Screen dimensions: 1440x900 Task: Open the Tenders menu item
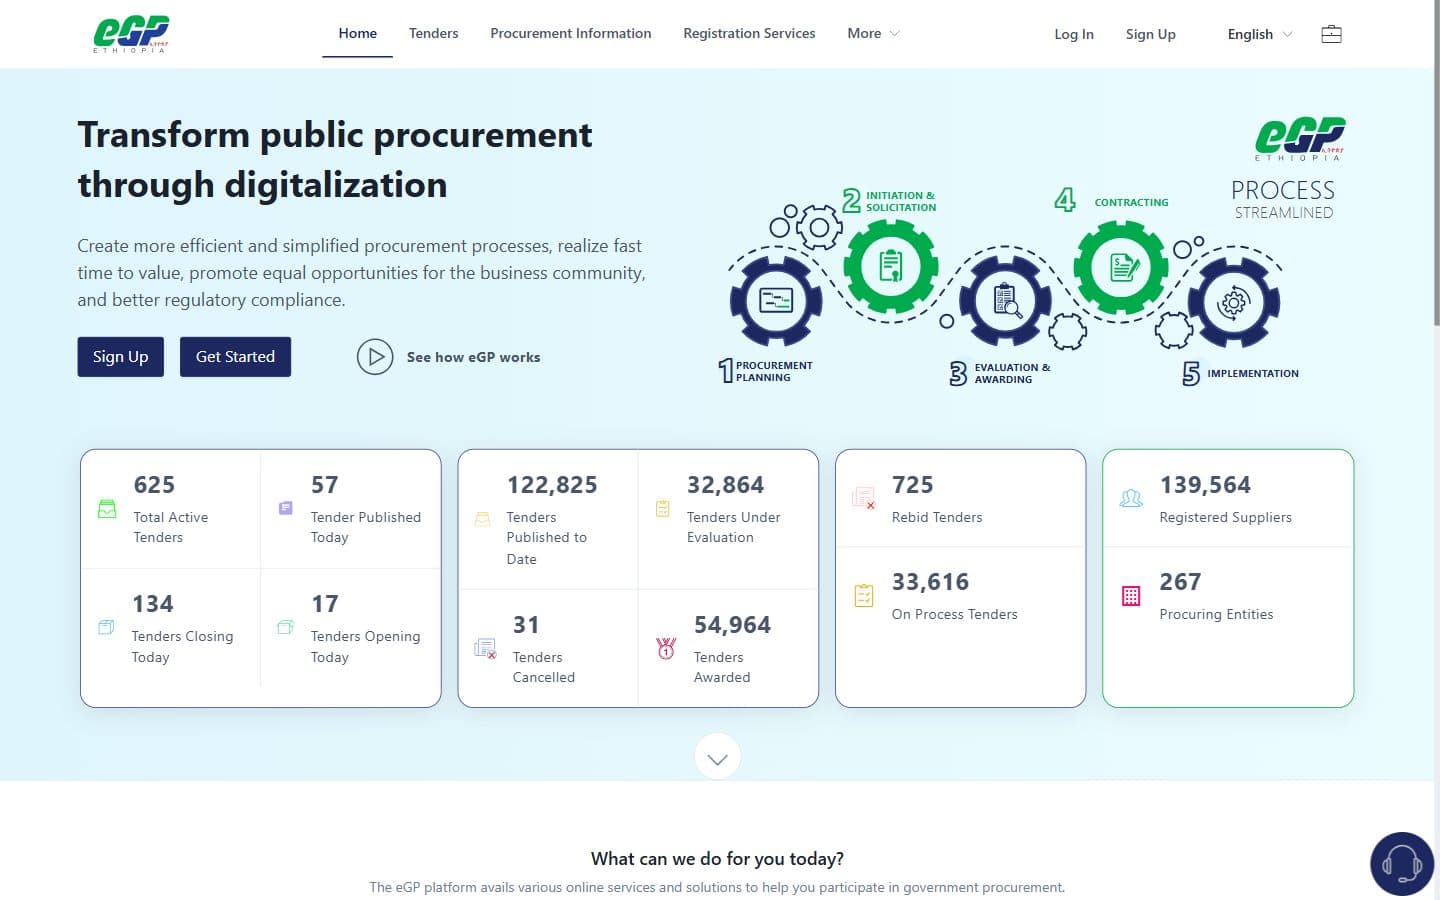click(433, 33)
